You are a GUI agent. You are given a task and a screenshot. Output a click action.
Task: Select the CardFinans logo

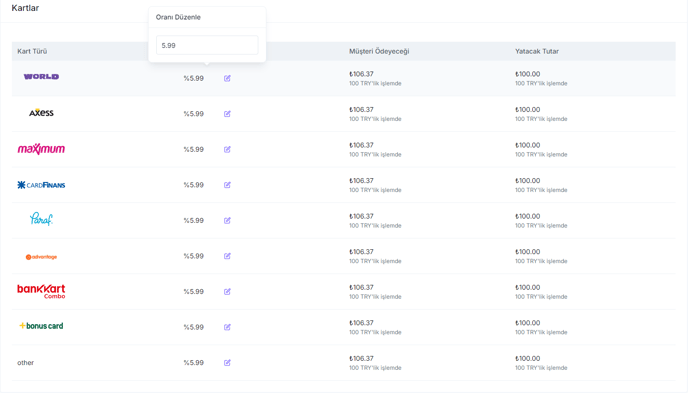(x=41, y=185)
